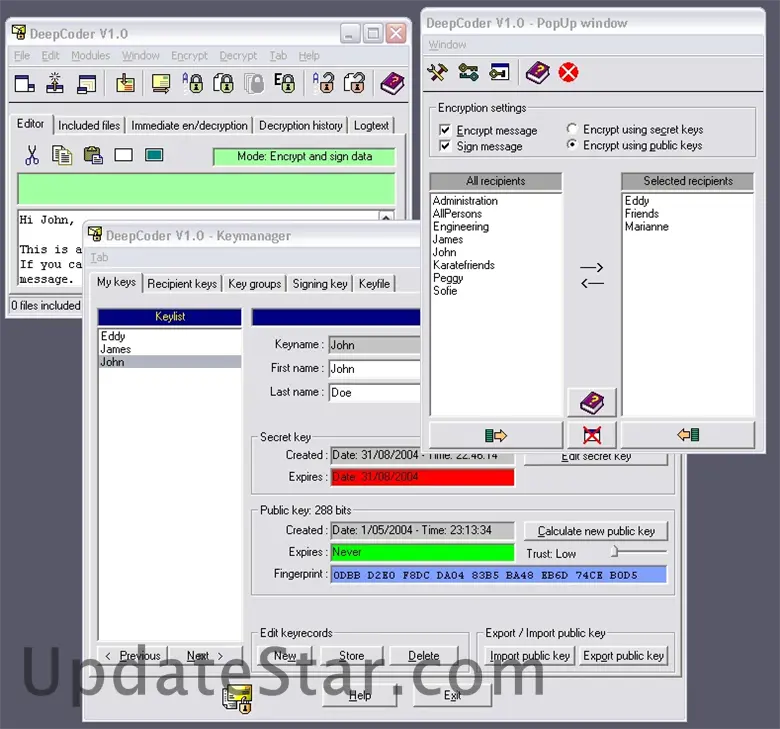
Task: Click the green add-recipient arrow button
Action: coord(496,435)
